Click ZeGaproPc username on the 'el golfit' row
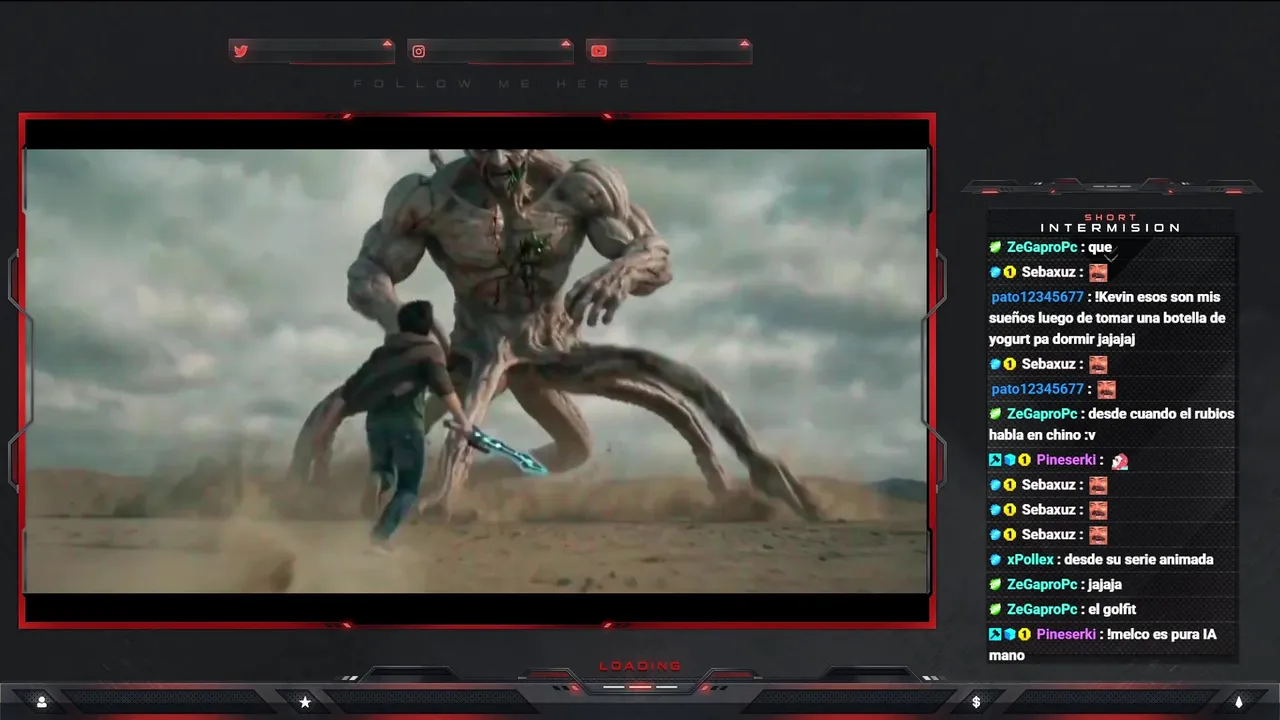 (1042, 609)
